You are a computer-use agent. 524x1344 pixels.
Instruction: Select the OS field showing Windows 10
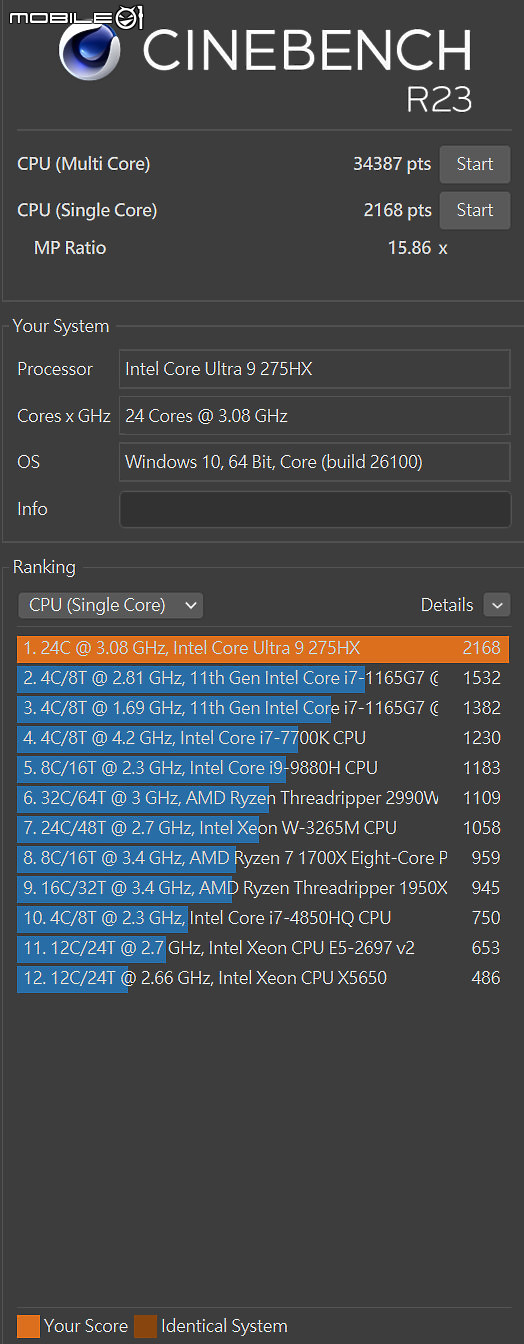(315, 462)
